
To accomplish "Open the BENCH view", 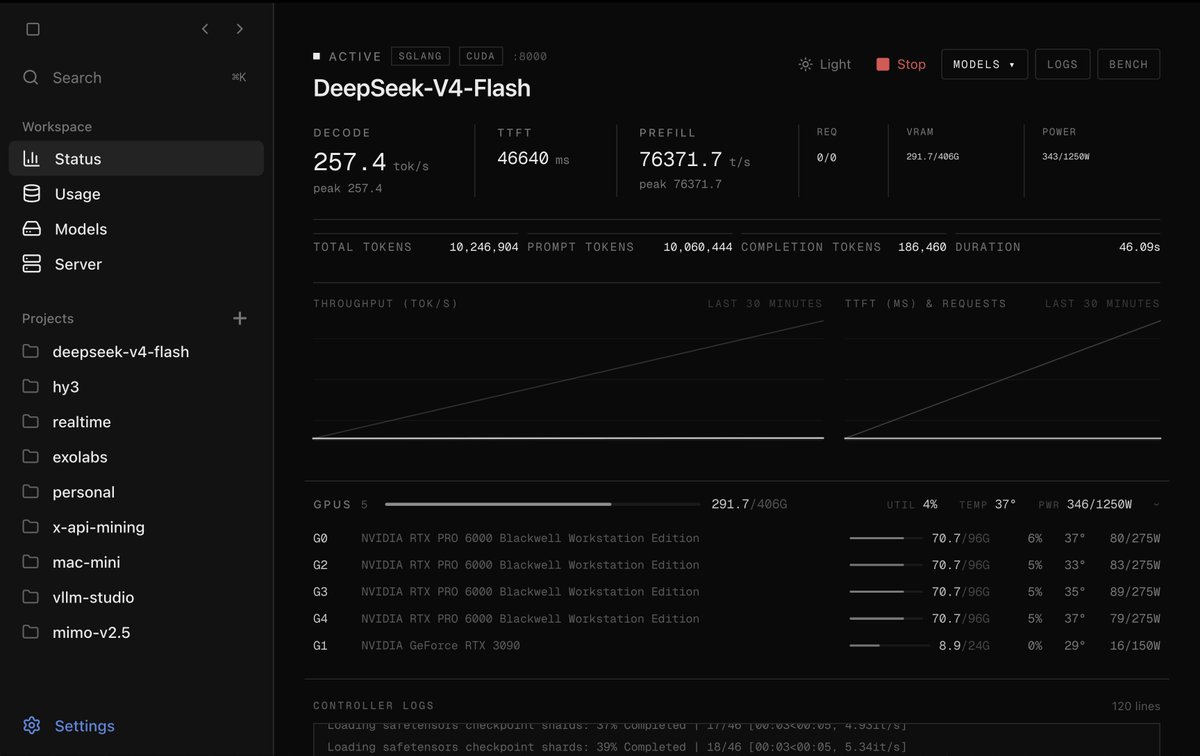I will [x=1129, y=64].
